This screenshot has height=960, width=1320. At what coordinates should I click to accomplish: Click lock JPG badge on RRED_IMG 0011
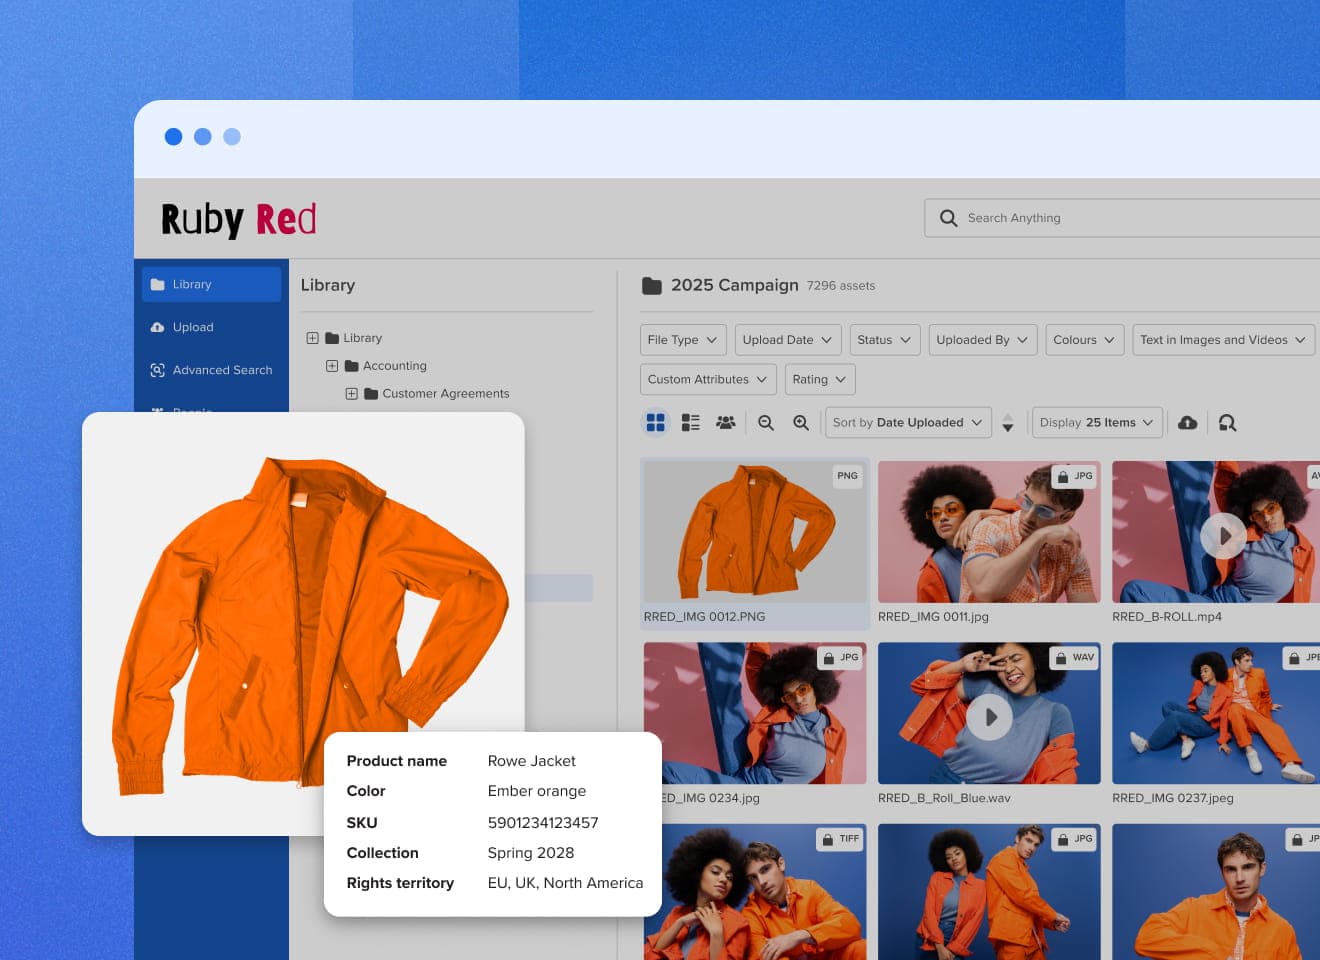1074,476
